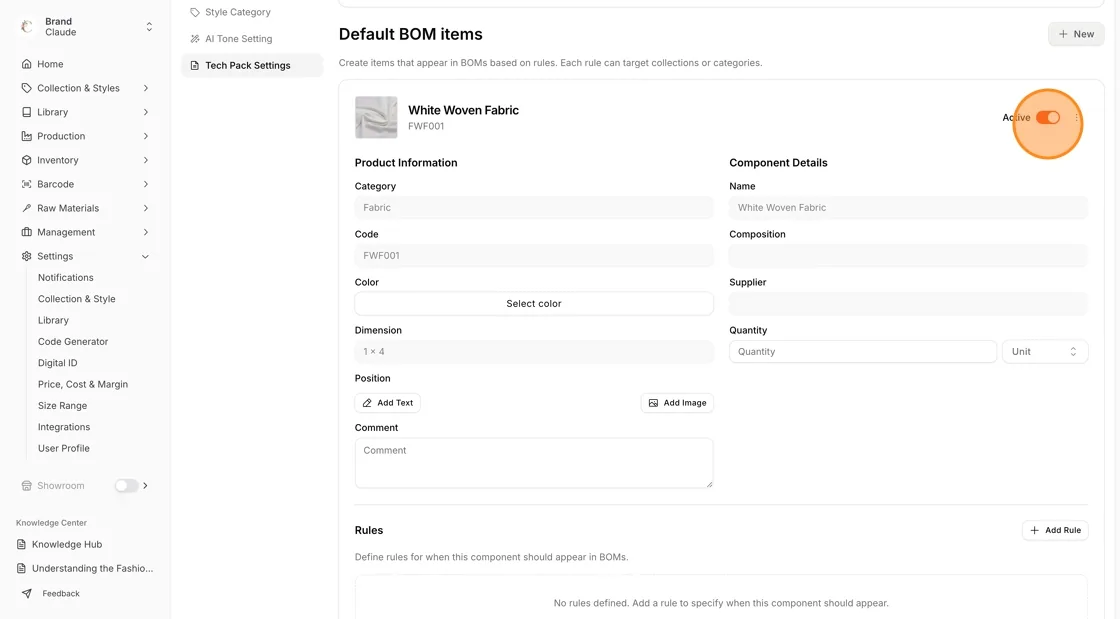Expand the Management submenu chevron
The image size is (1120, 619).
(x=146, y=232)
